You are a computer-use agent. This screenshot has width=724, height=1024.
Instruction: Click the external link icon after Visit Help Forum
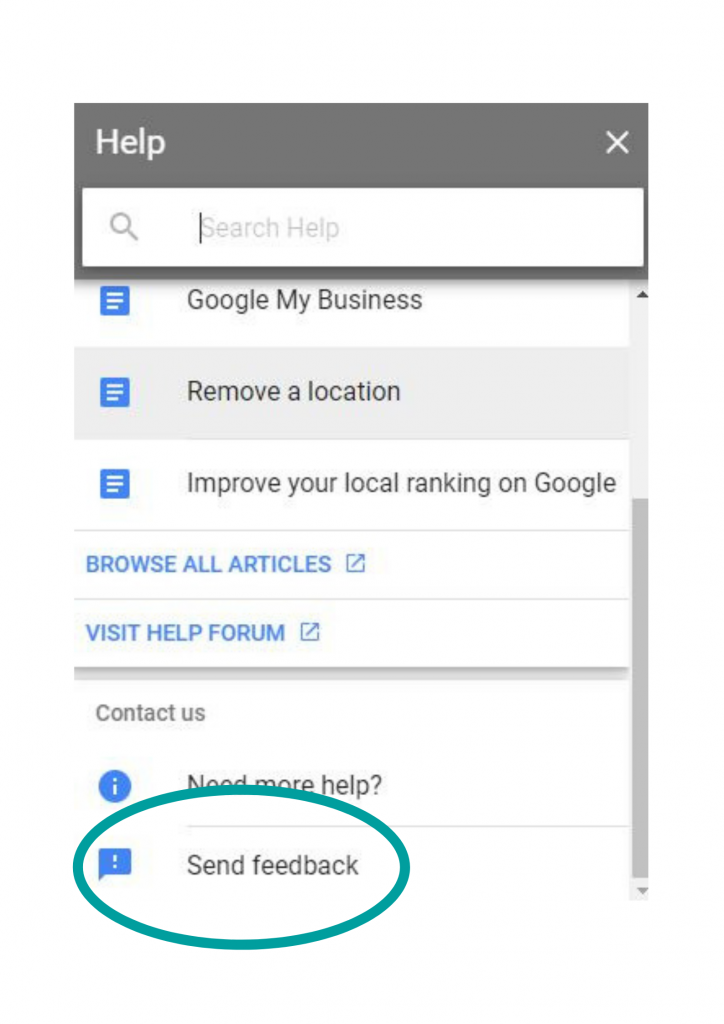(310, 632)
